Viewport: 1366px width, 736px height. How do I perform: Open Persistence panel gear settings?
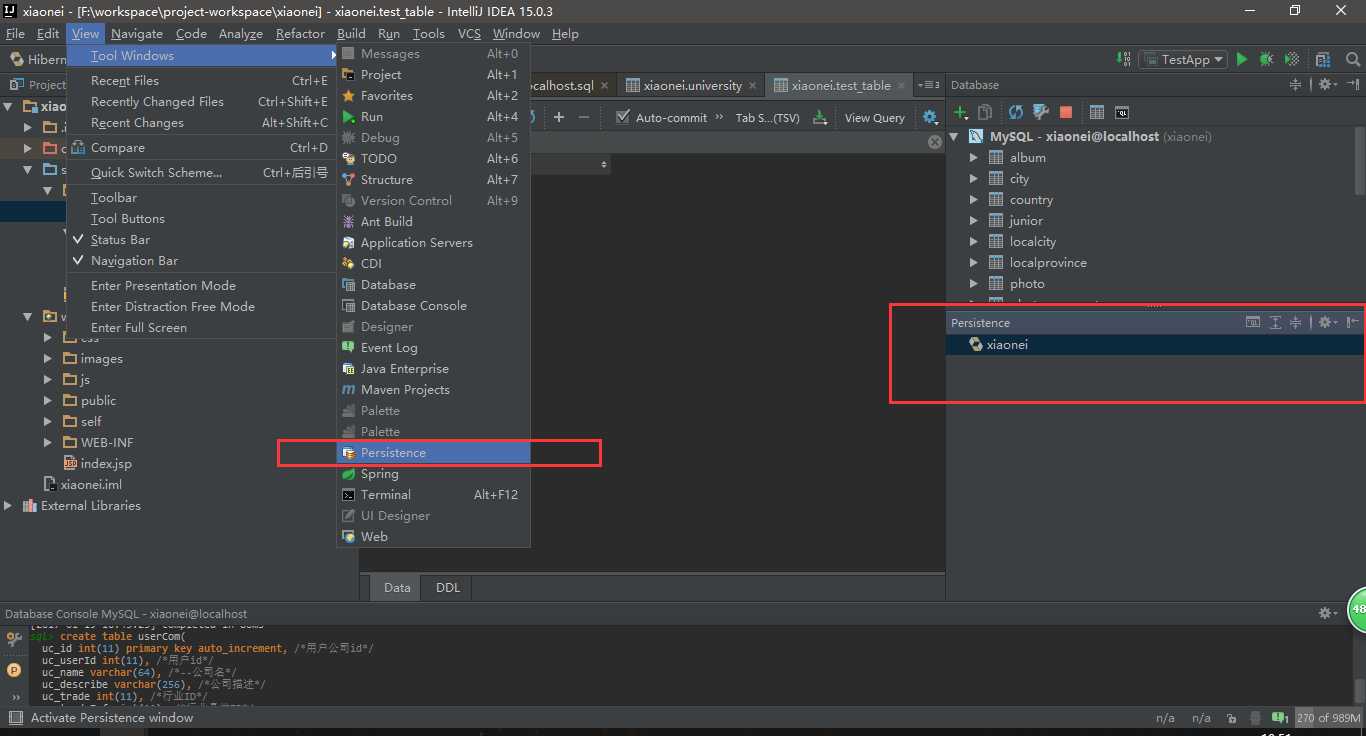1327,322
